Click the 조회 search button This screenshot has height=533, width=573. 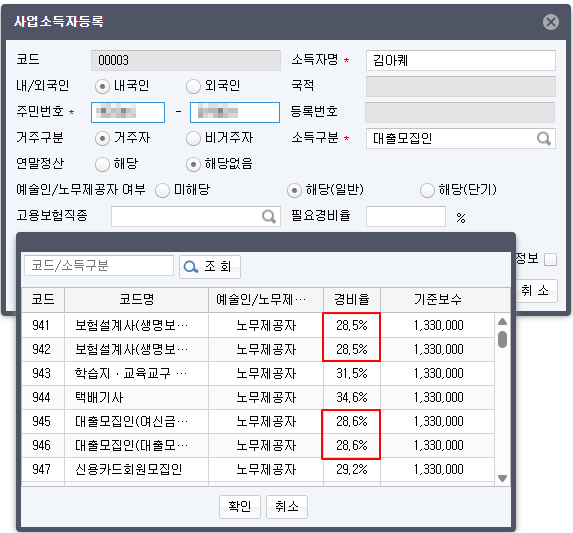pyautogui.click(x=210, y=267)
